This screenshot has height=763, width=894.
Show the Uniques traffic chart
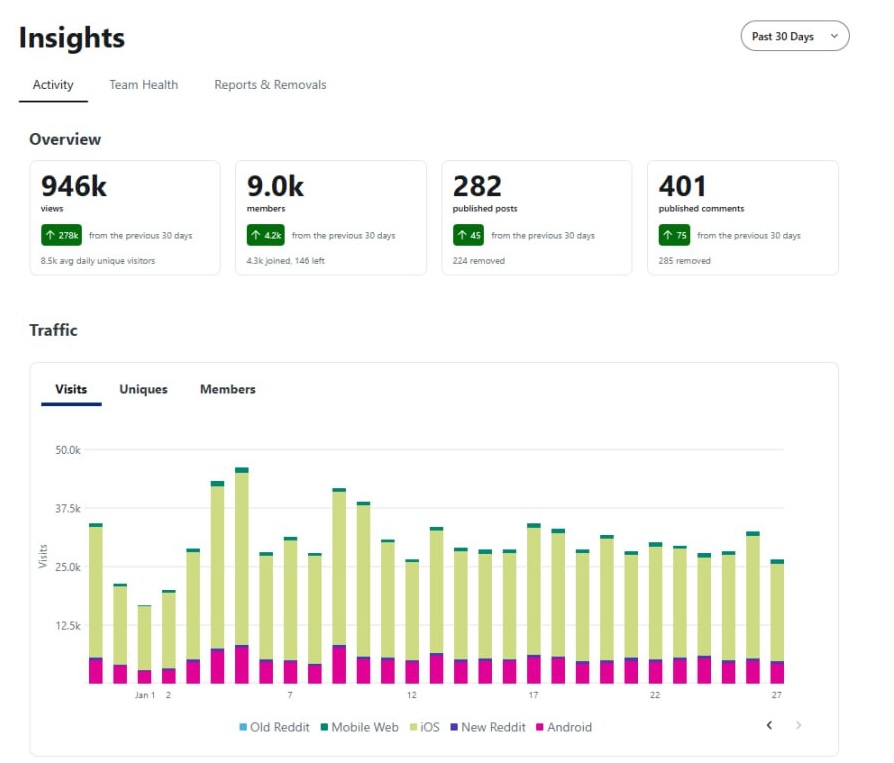(143, 389)
